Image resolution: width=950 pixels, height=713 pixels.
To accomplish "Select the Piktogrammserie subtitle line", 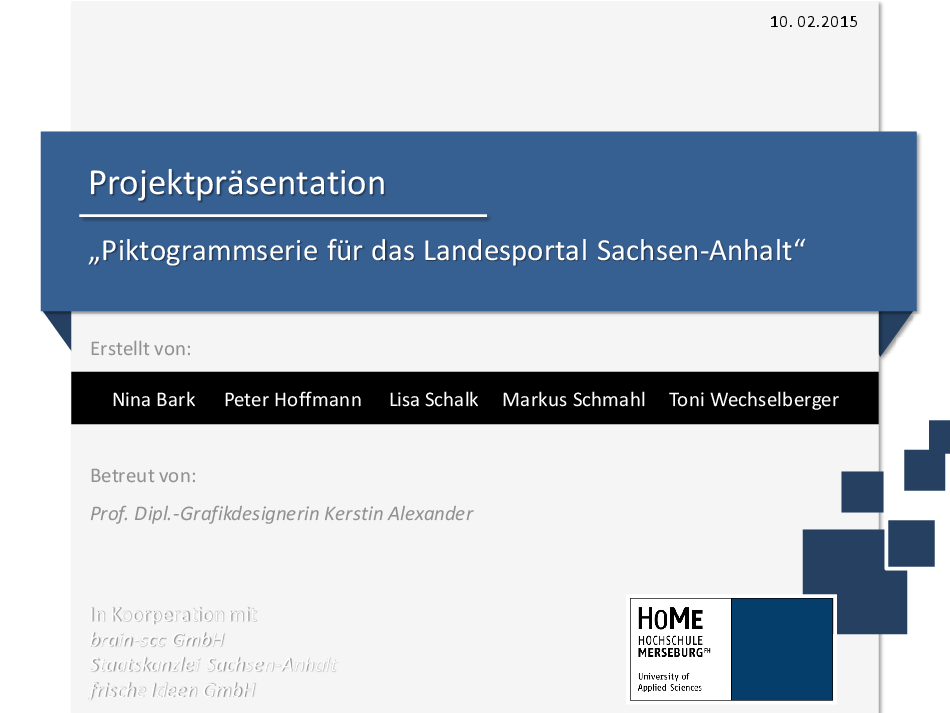I will 447,251.
